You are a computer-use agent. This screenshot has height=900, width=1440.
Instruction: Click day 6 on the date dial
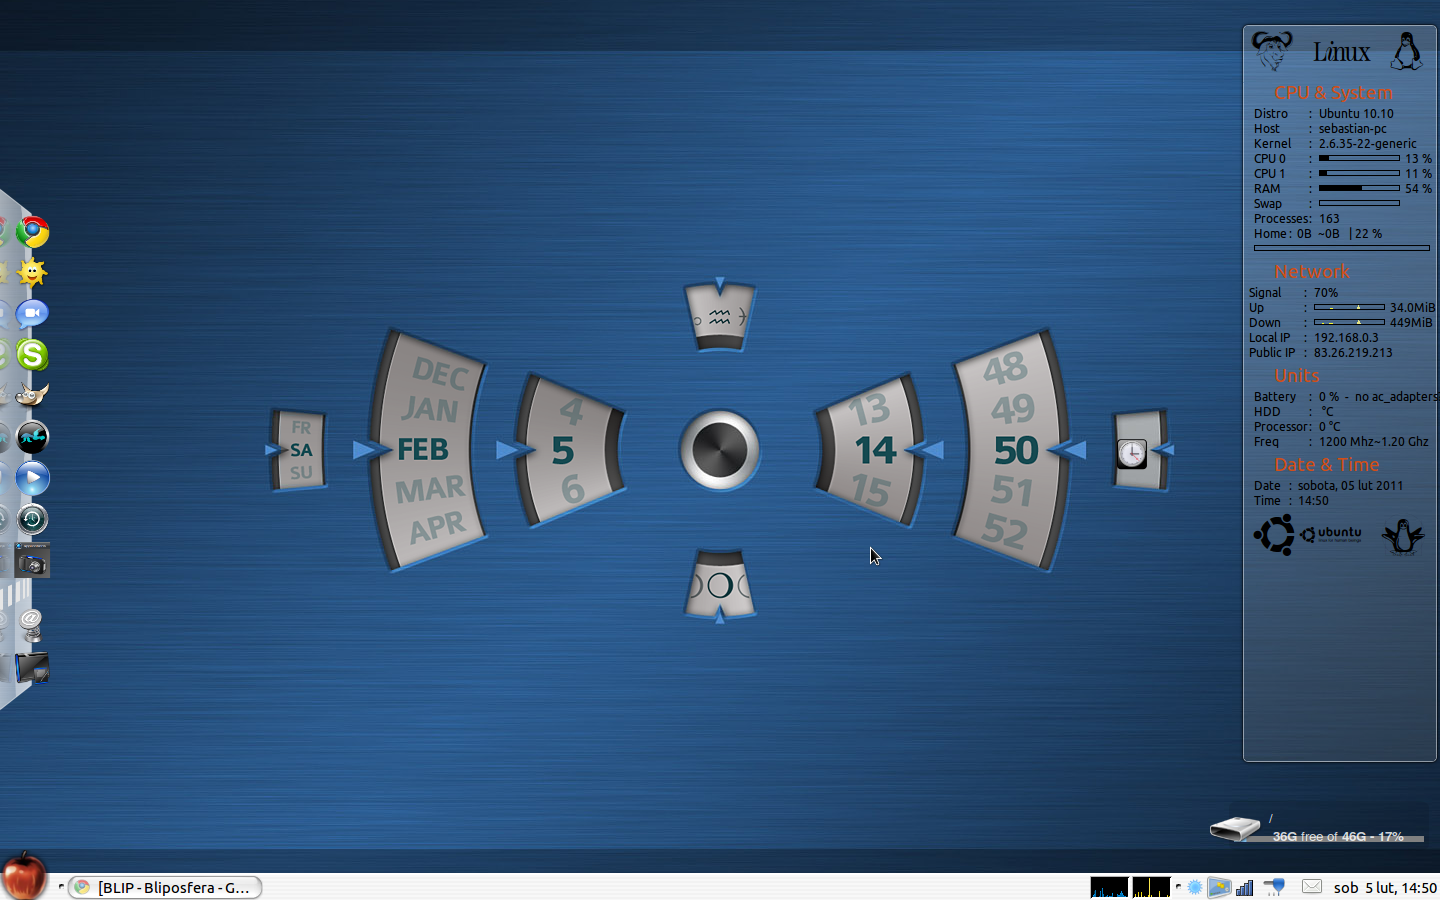[x=572, y=490]
